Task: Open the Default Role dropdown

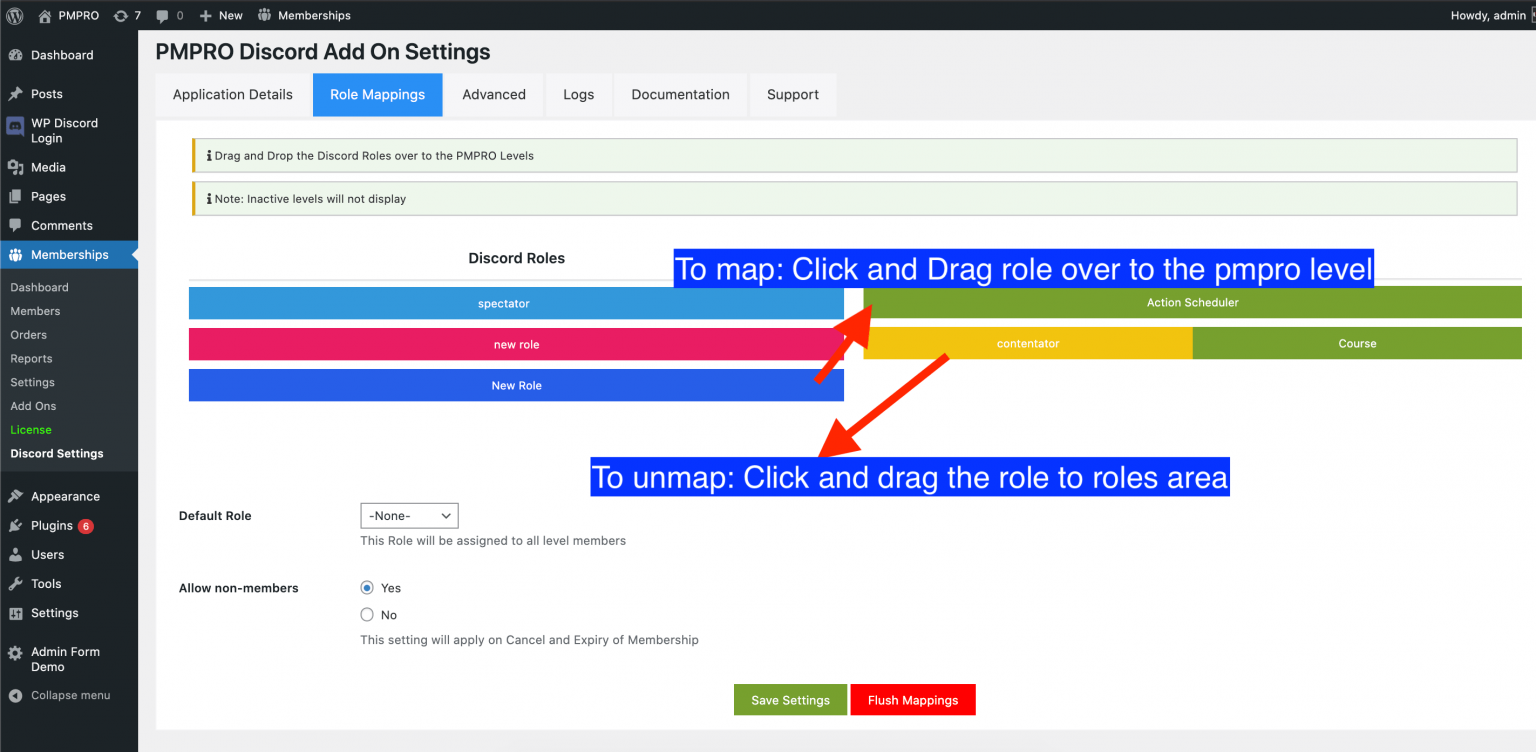Action: pyautogui.click(x=408, y=515)
